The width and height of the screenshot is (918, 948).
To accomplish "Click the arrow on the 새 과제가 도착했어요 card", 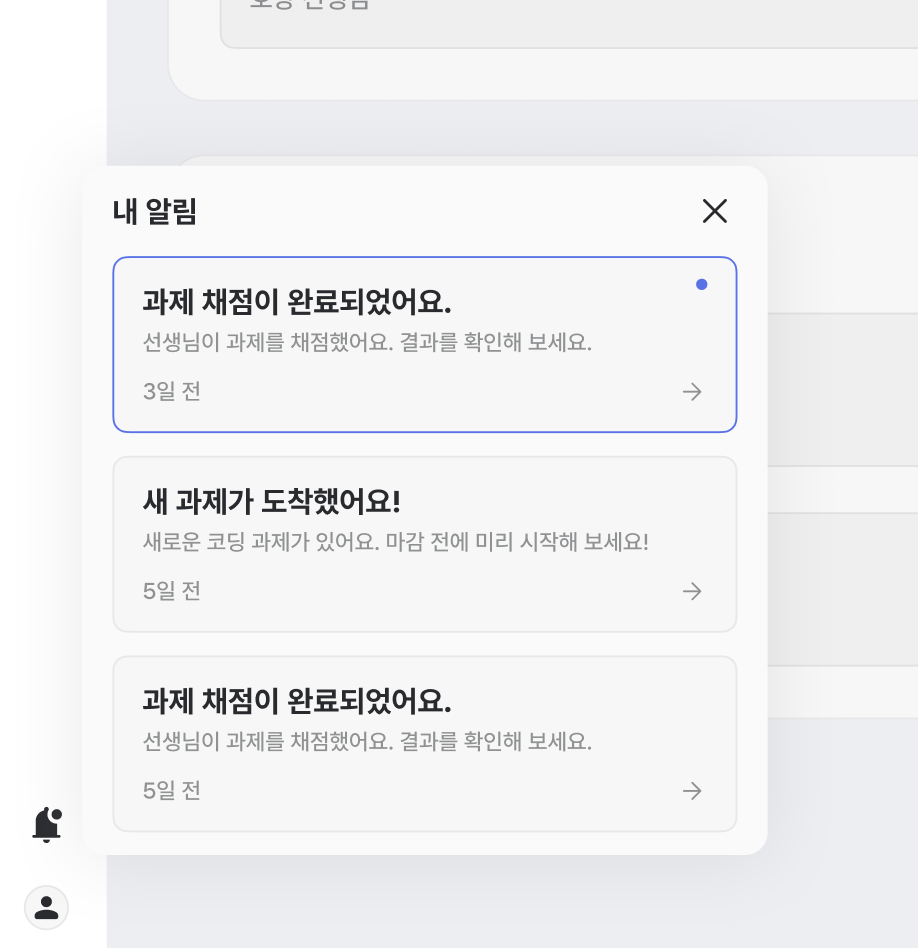I will point(692,591).
